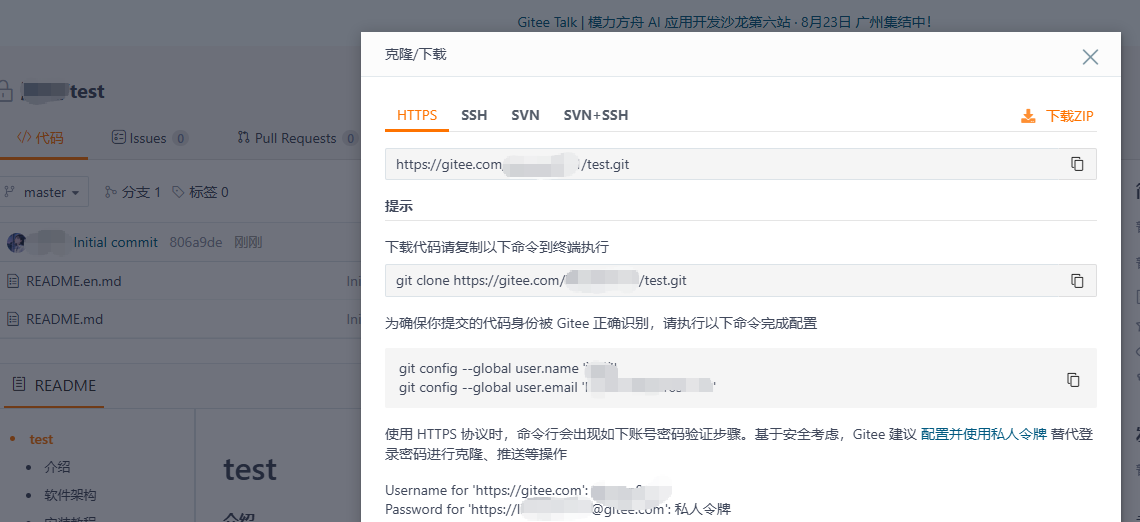Click the Pull Requests merge icon

tap(244, 137)
